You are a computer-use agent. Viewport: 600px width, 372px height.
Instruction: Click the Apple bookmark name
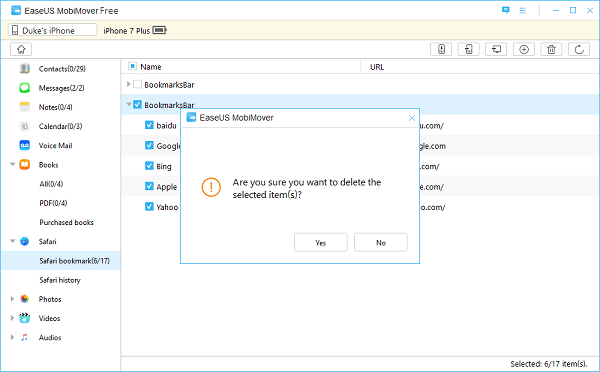(166, 187)
